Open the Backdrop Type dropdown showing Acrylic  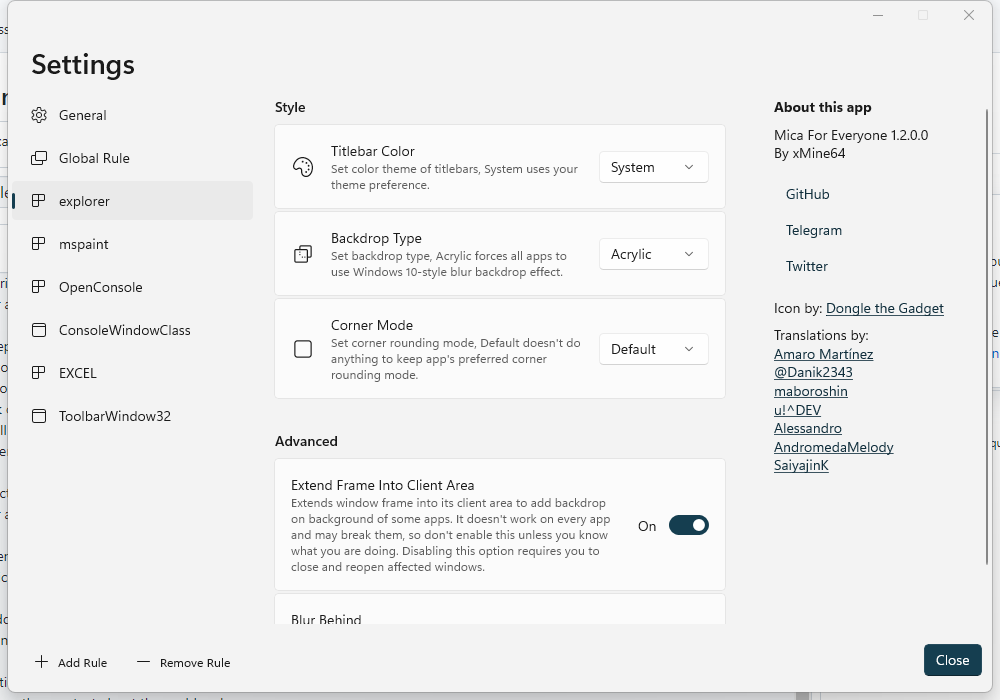click(x=653, y=254)
